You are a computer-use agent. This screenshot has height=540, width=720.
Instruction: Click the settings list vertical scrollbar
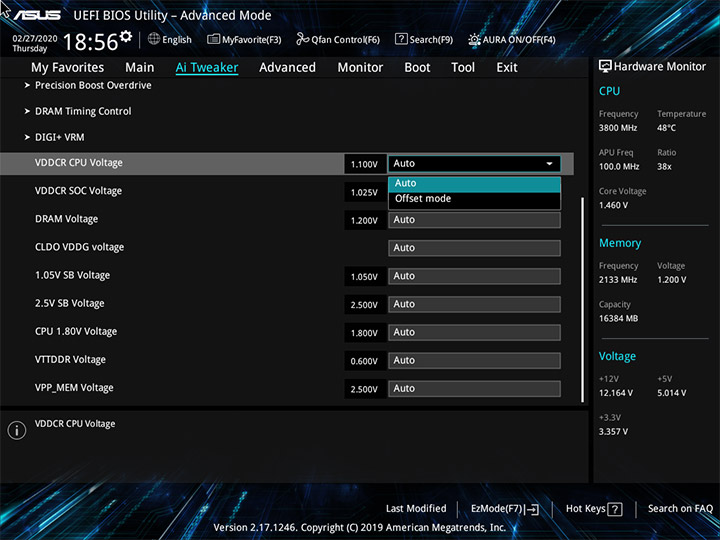[582, 300]
